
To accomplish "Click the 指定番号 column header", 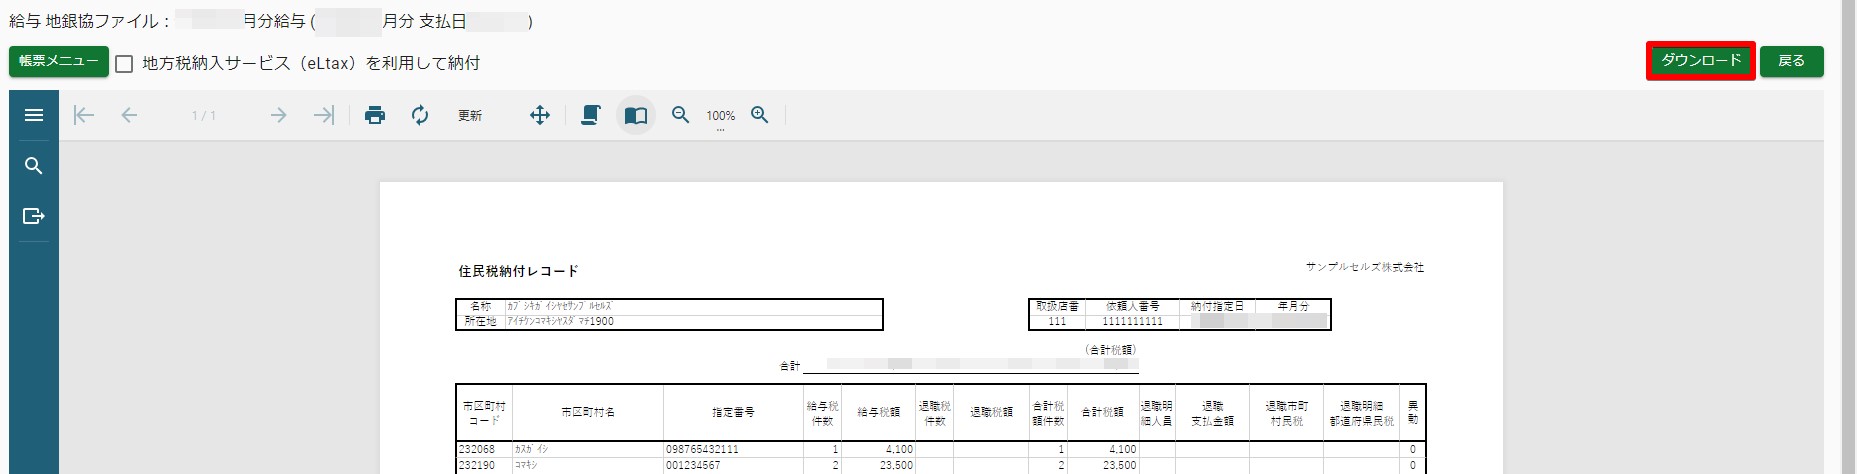I will tap(733, 412).
